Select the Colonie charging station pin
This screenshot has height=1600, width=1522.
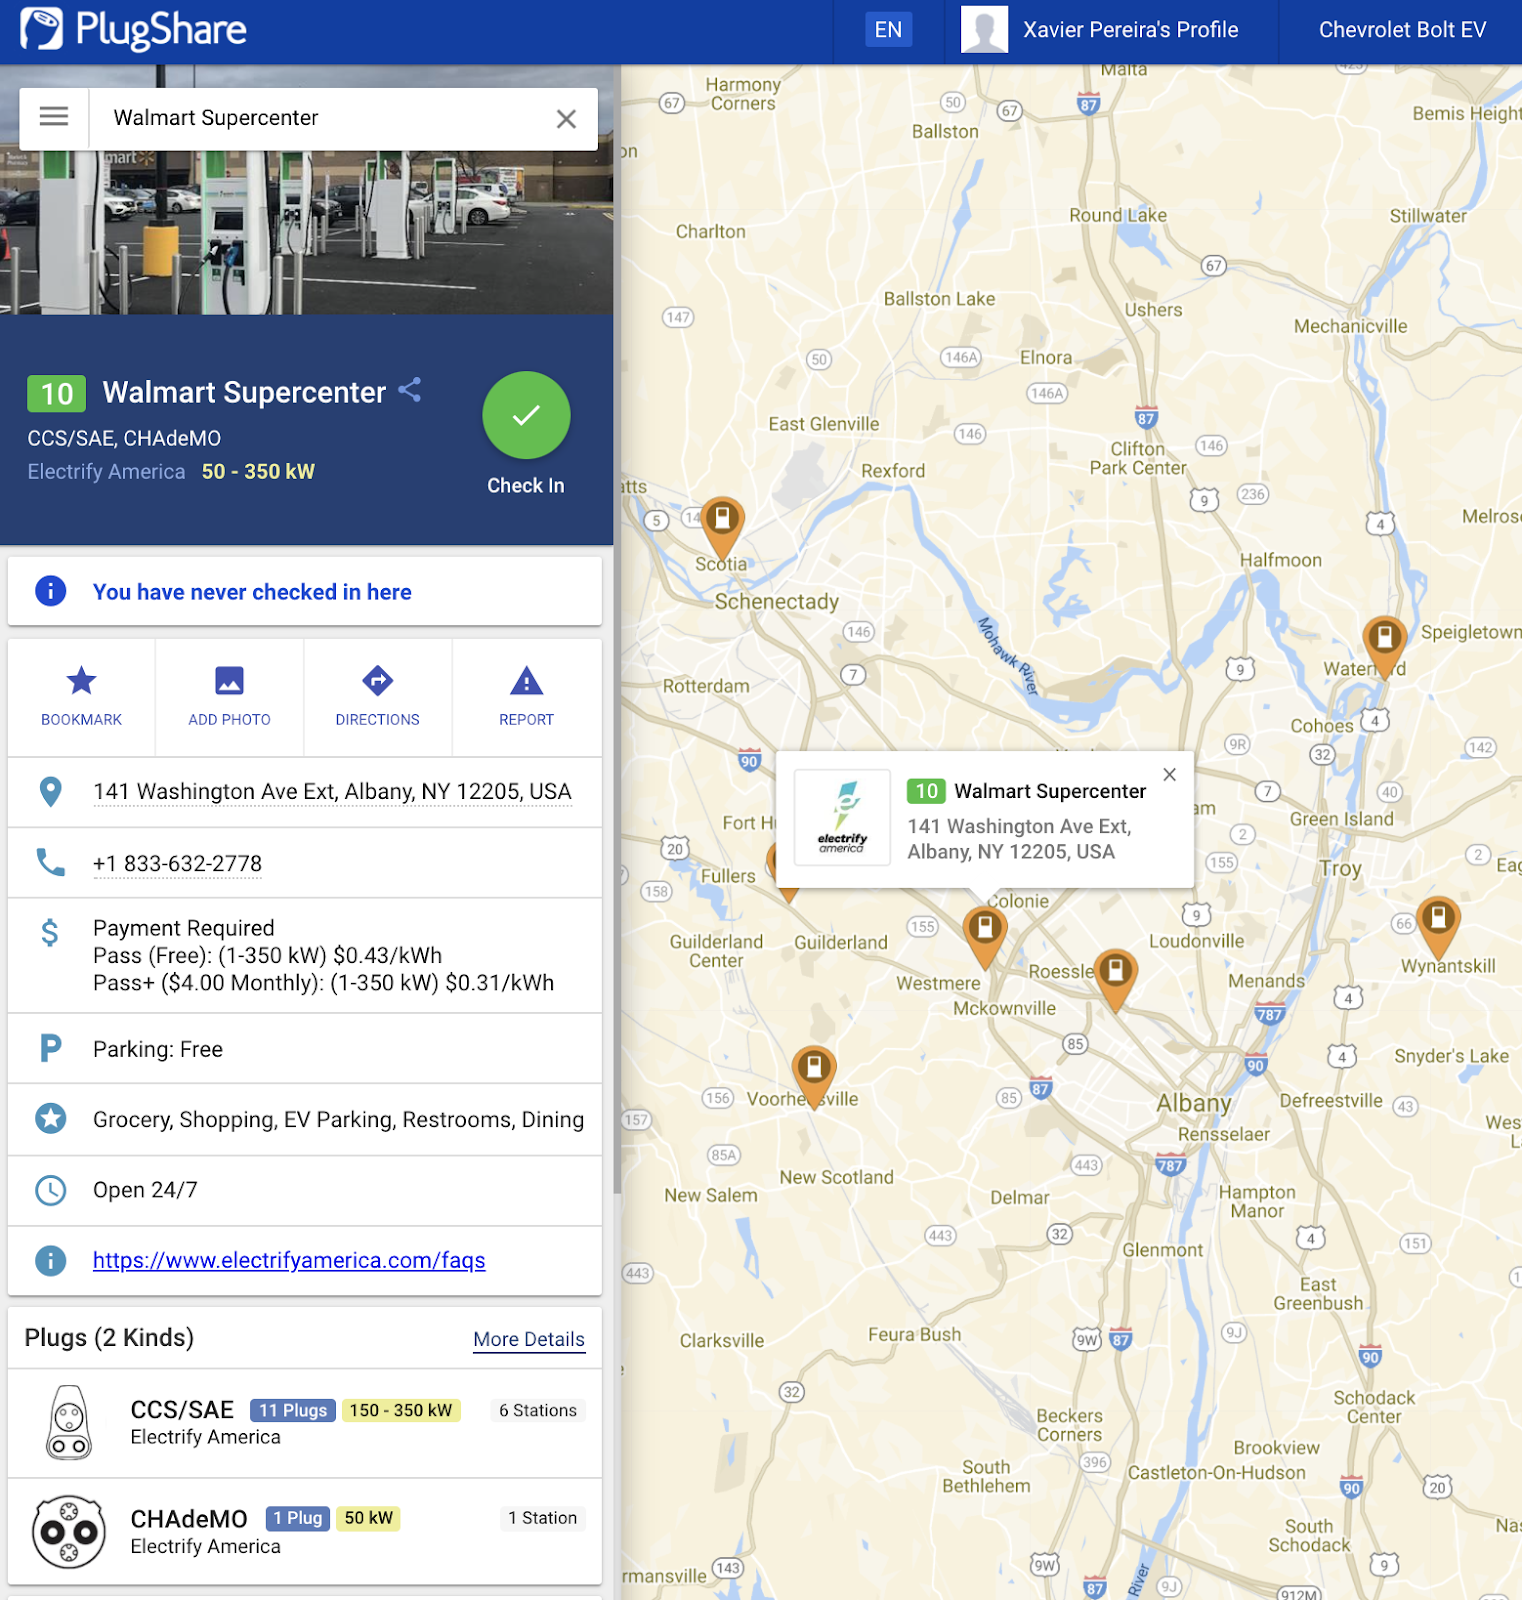point(985,939)
